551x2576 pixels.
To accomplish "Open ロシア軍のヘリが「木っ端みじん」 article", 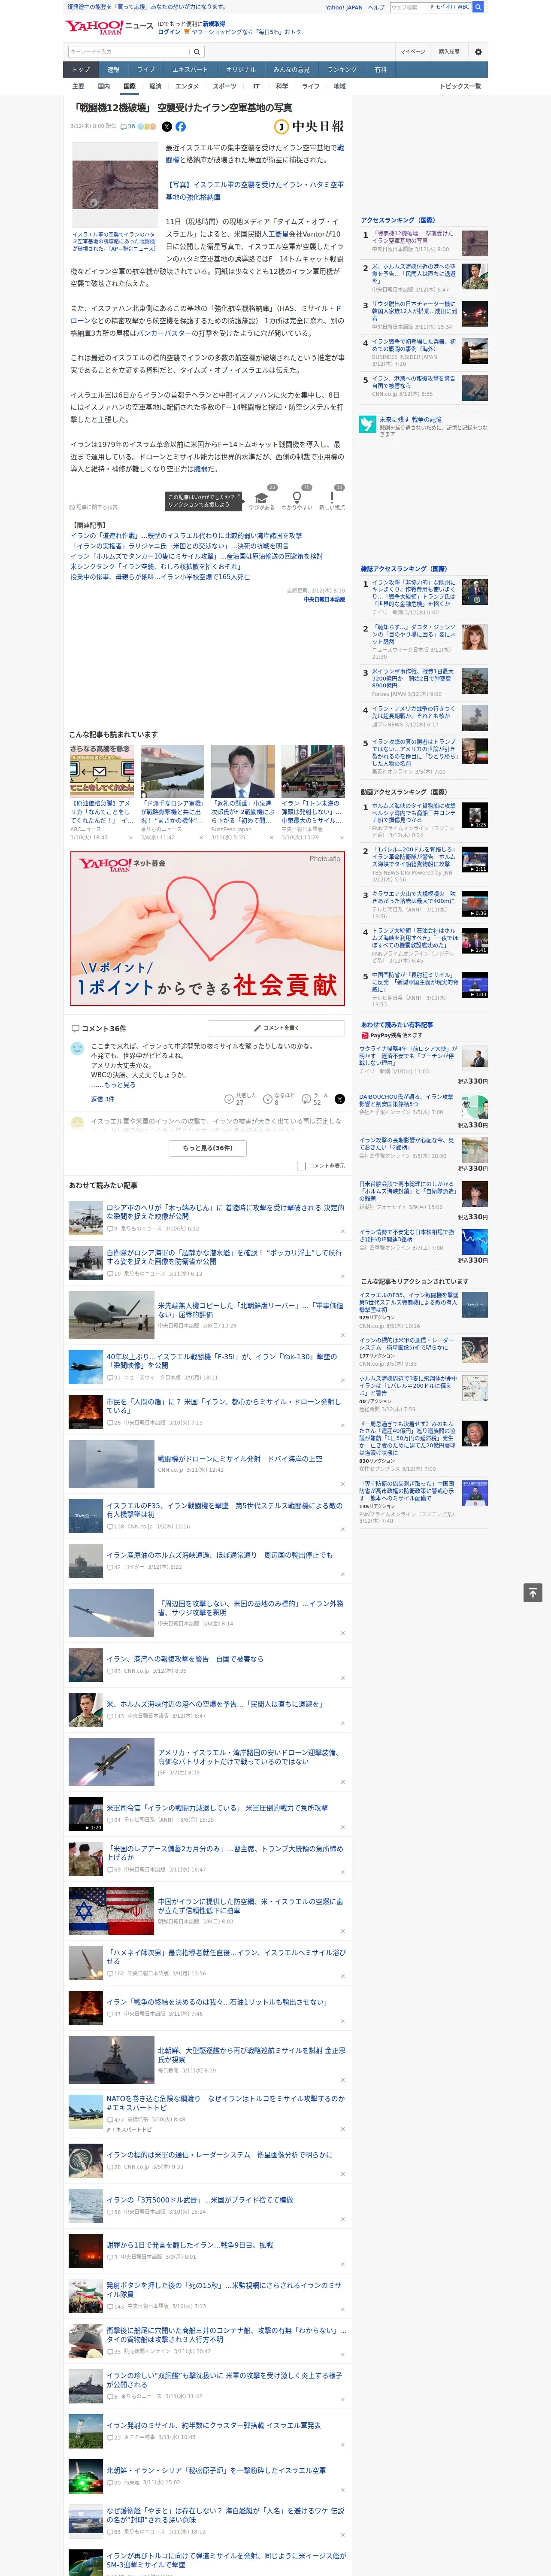I will 225,1211.
